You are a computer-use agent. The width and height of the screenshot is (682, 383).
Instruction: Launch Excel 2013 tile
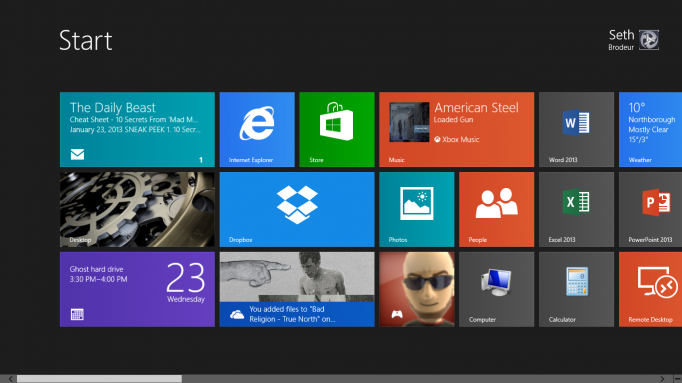(576, 209)
